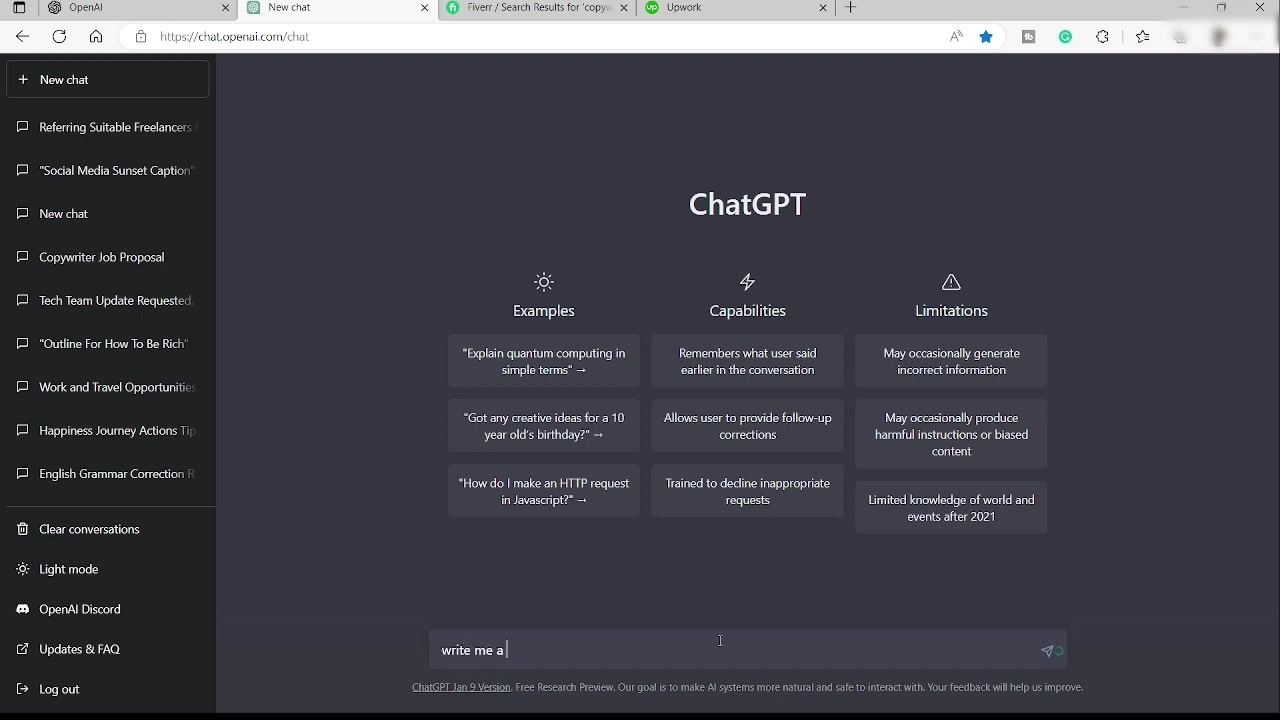The width and height of the screenshot is (1280, 720).
Task: Open the ChatGPT Jan 9 Version link
Action: [x=461, y=688]
